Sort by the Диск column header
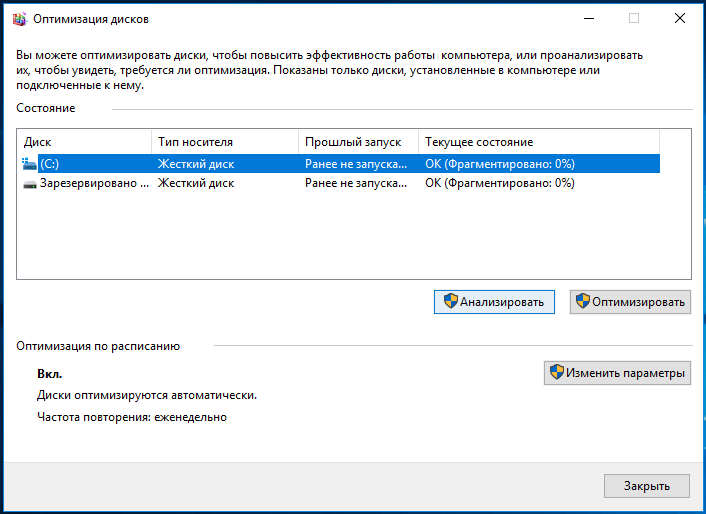706x514 pixels. (x=84, y=142)
